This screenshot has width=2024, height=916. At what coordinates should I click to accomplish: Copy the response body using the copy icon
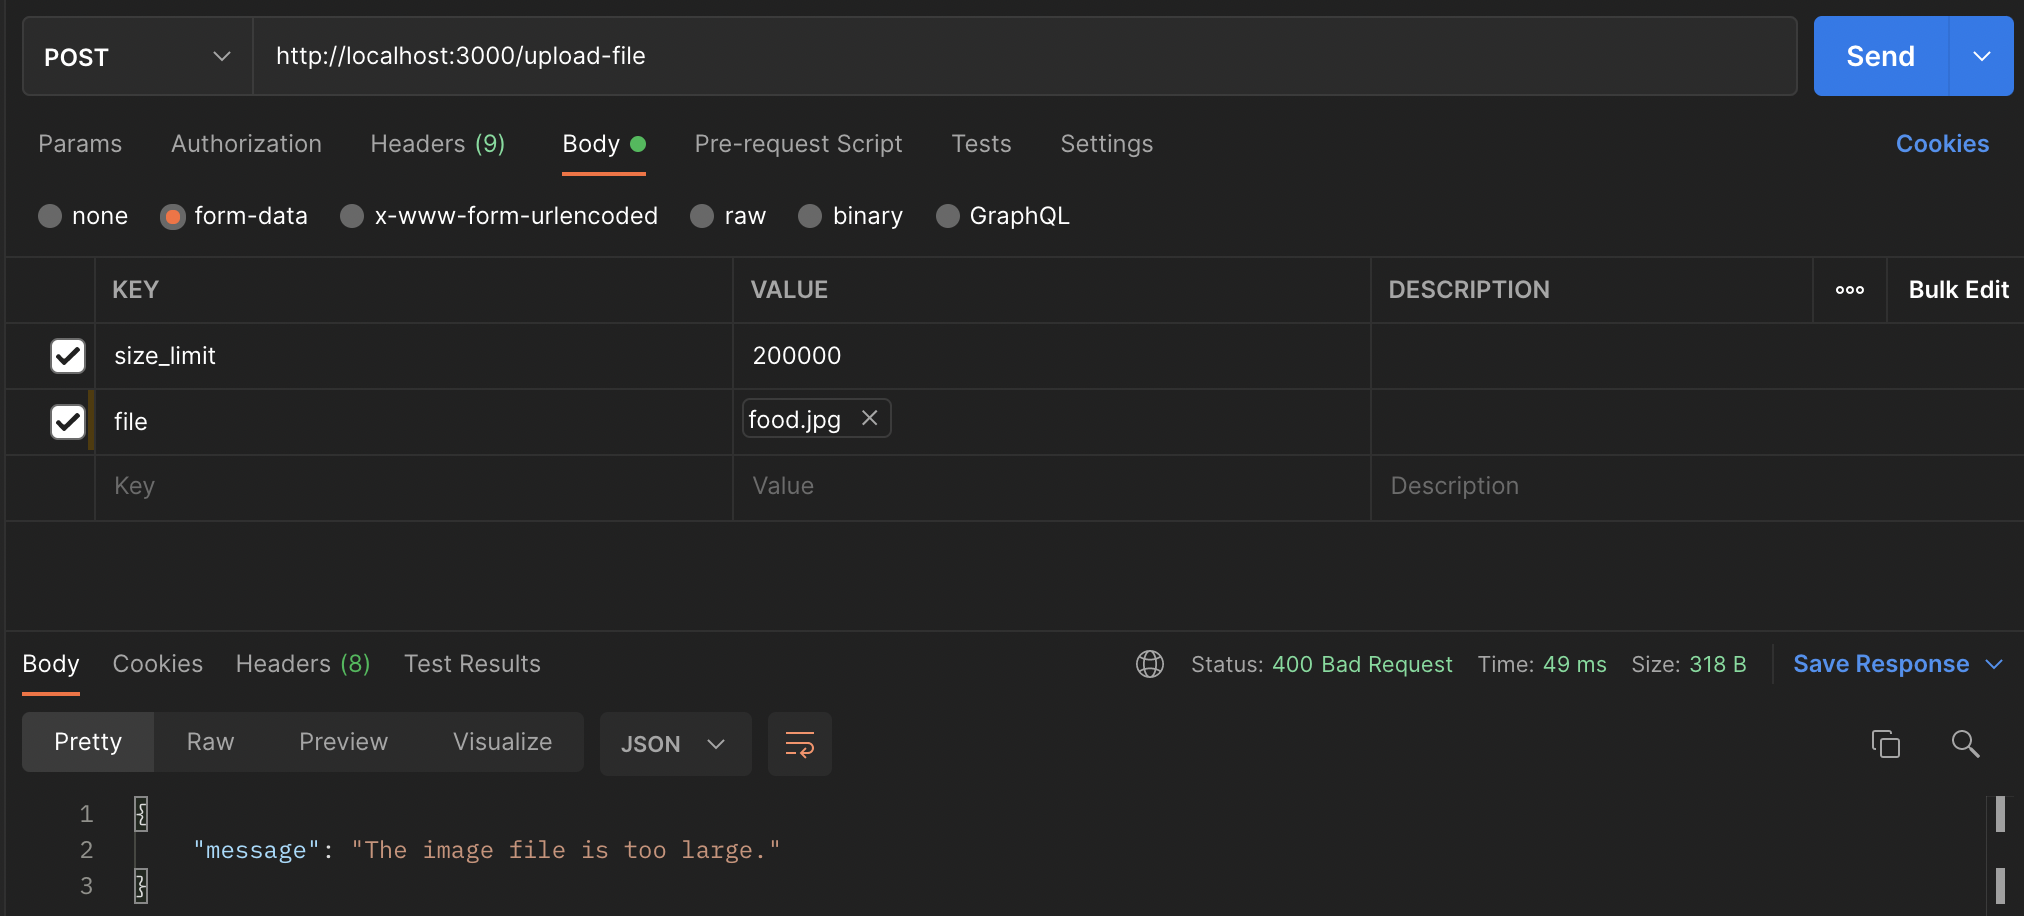point(1886,744)
